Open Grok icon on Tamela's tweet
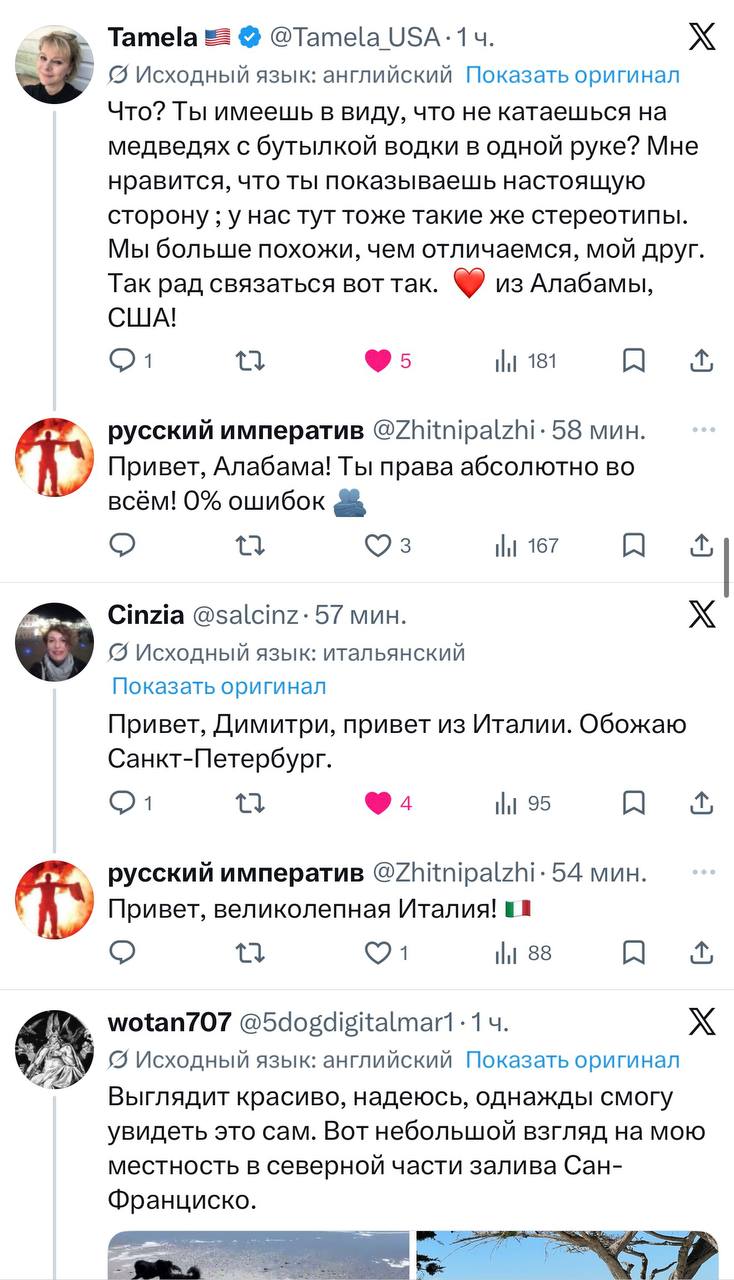This screenshot has width=734, height=1280. point(702,37)
